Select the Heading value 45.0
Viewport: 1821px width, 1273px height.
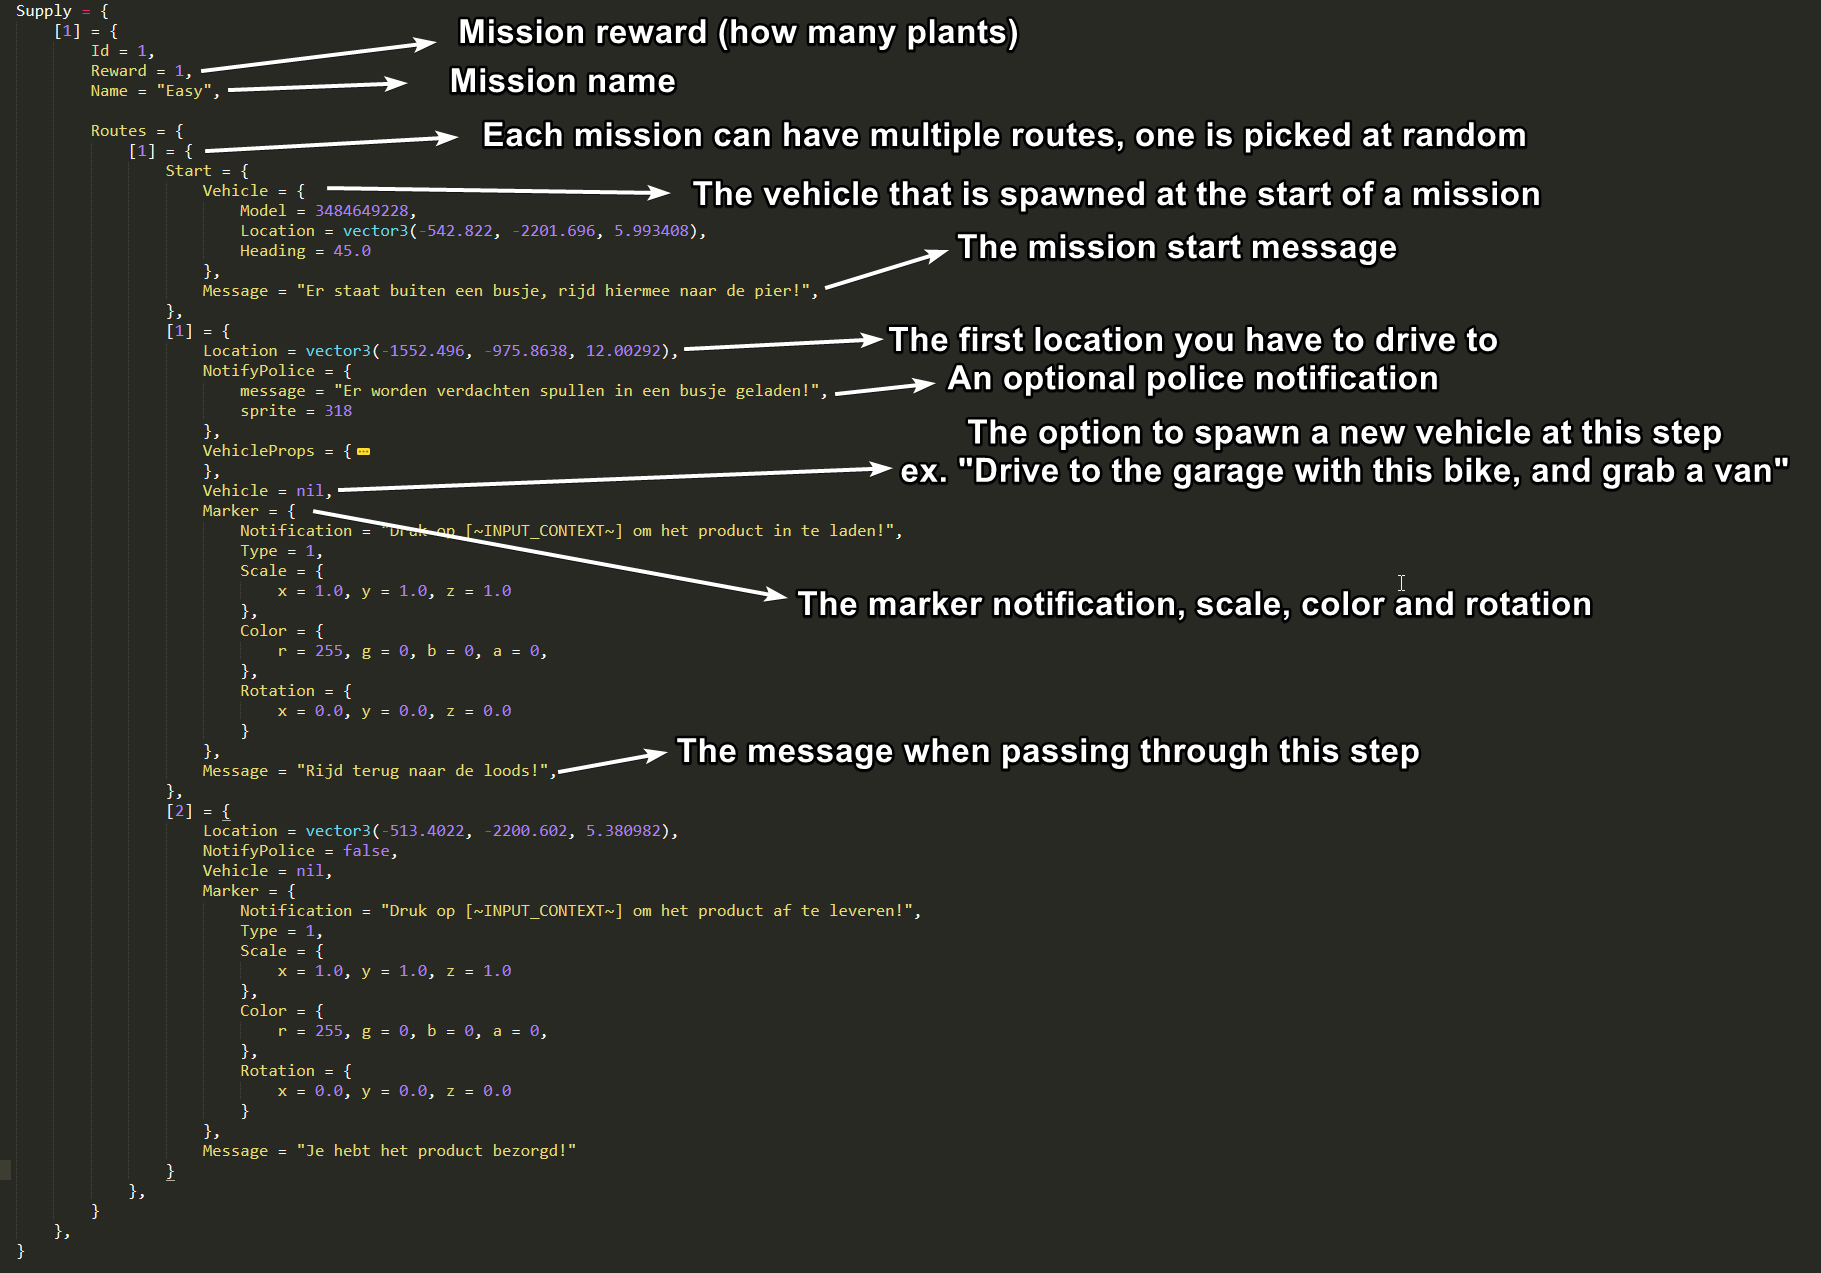(x=351, y=251)
